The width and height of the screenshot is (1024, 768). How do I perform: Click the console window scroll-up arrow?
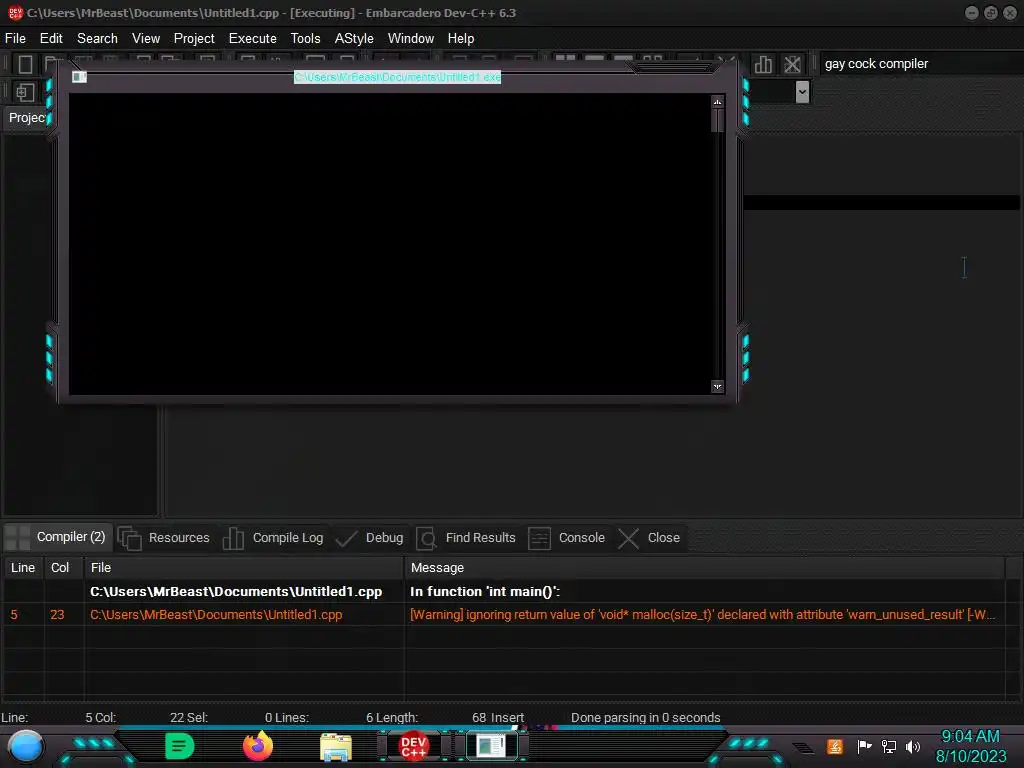[717, 102]
